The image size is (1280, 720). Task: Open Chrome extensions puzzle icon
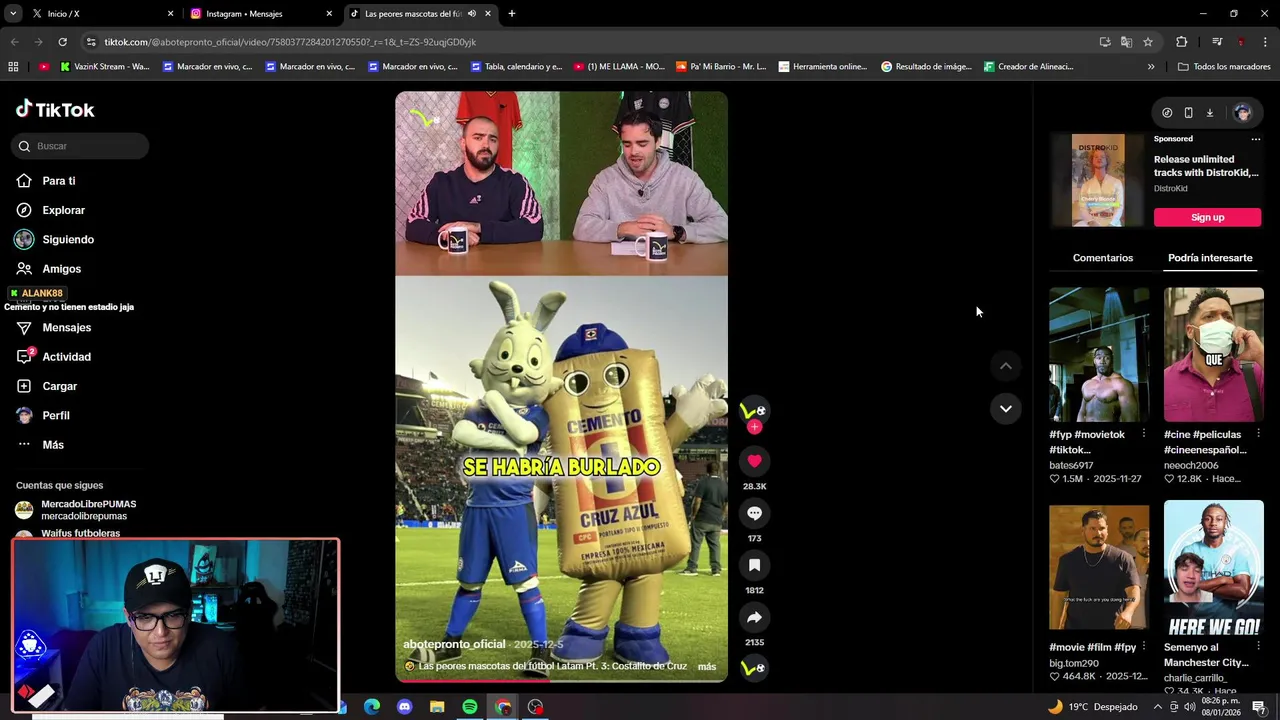tap(1181, 42)
